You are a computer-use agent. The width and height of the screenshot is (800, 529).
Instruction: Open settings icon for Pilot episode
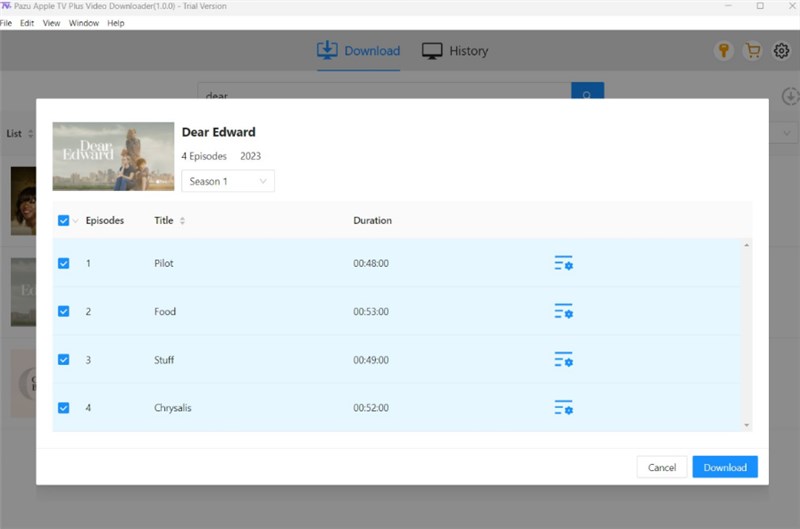point(563,263)
